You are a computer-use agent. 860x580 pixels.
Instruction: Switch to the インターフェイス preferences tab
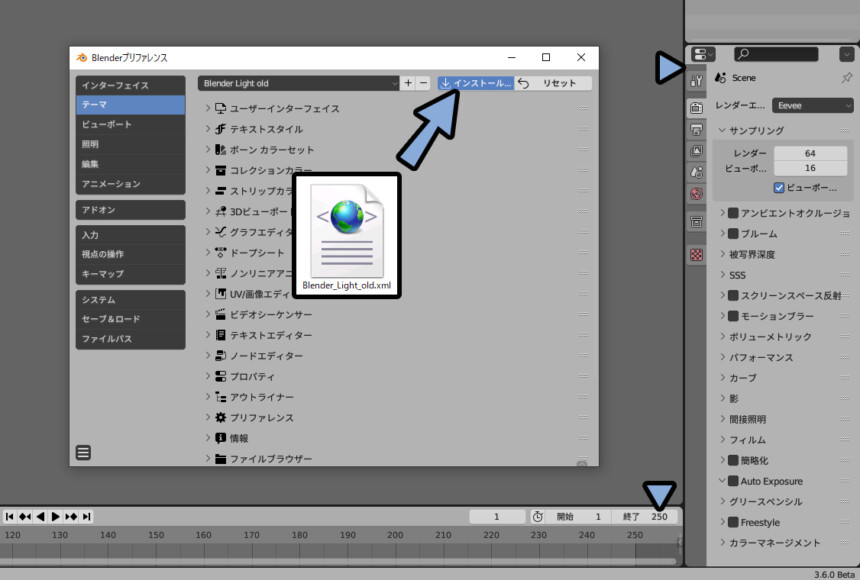tap(131, 85)
